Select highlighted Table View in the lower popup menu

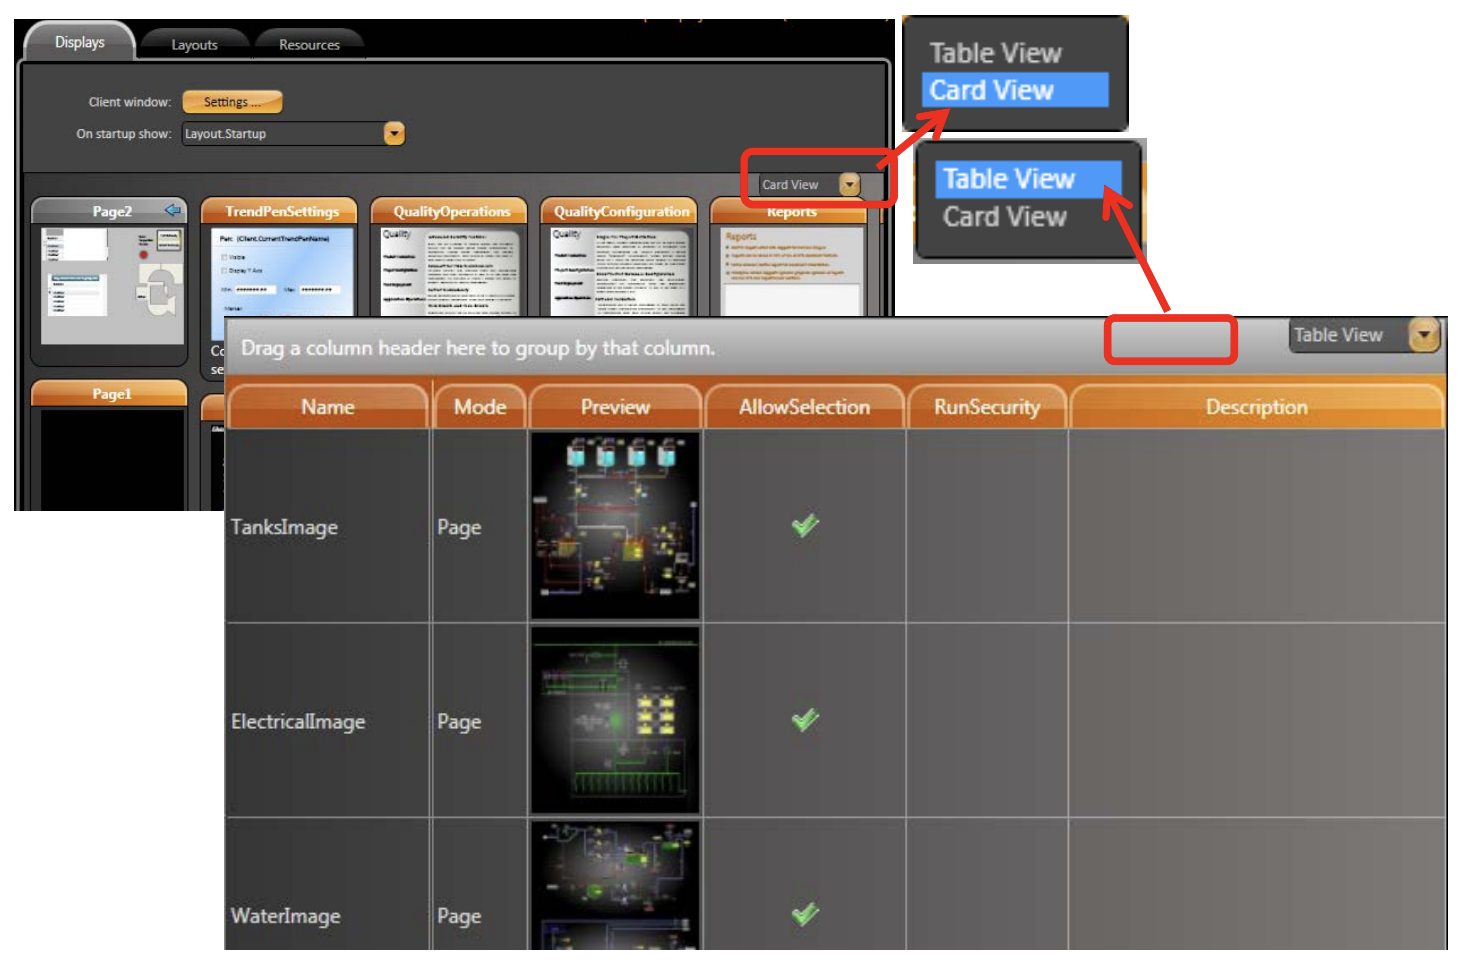tap(1028, 179)
